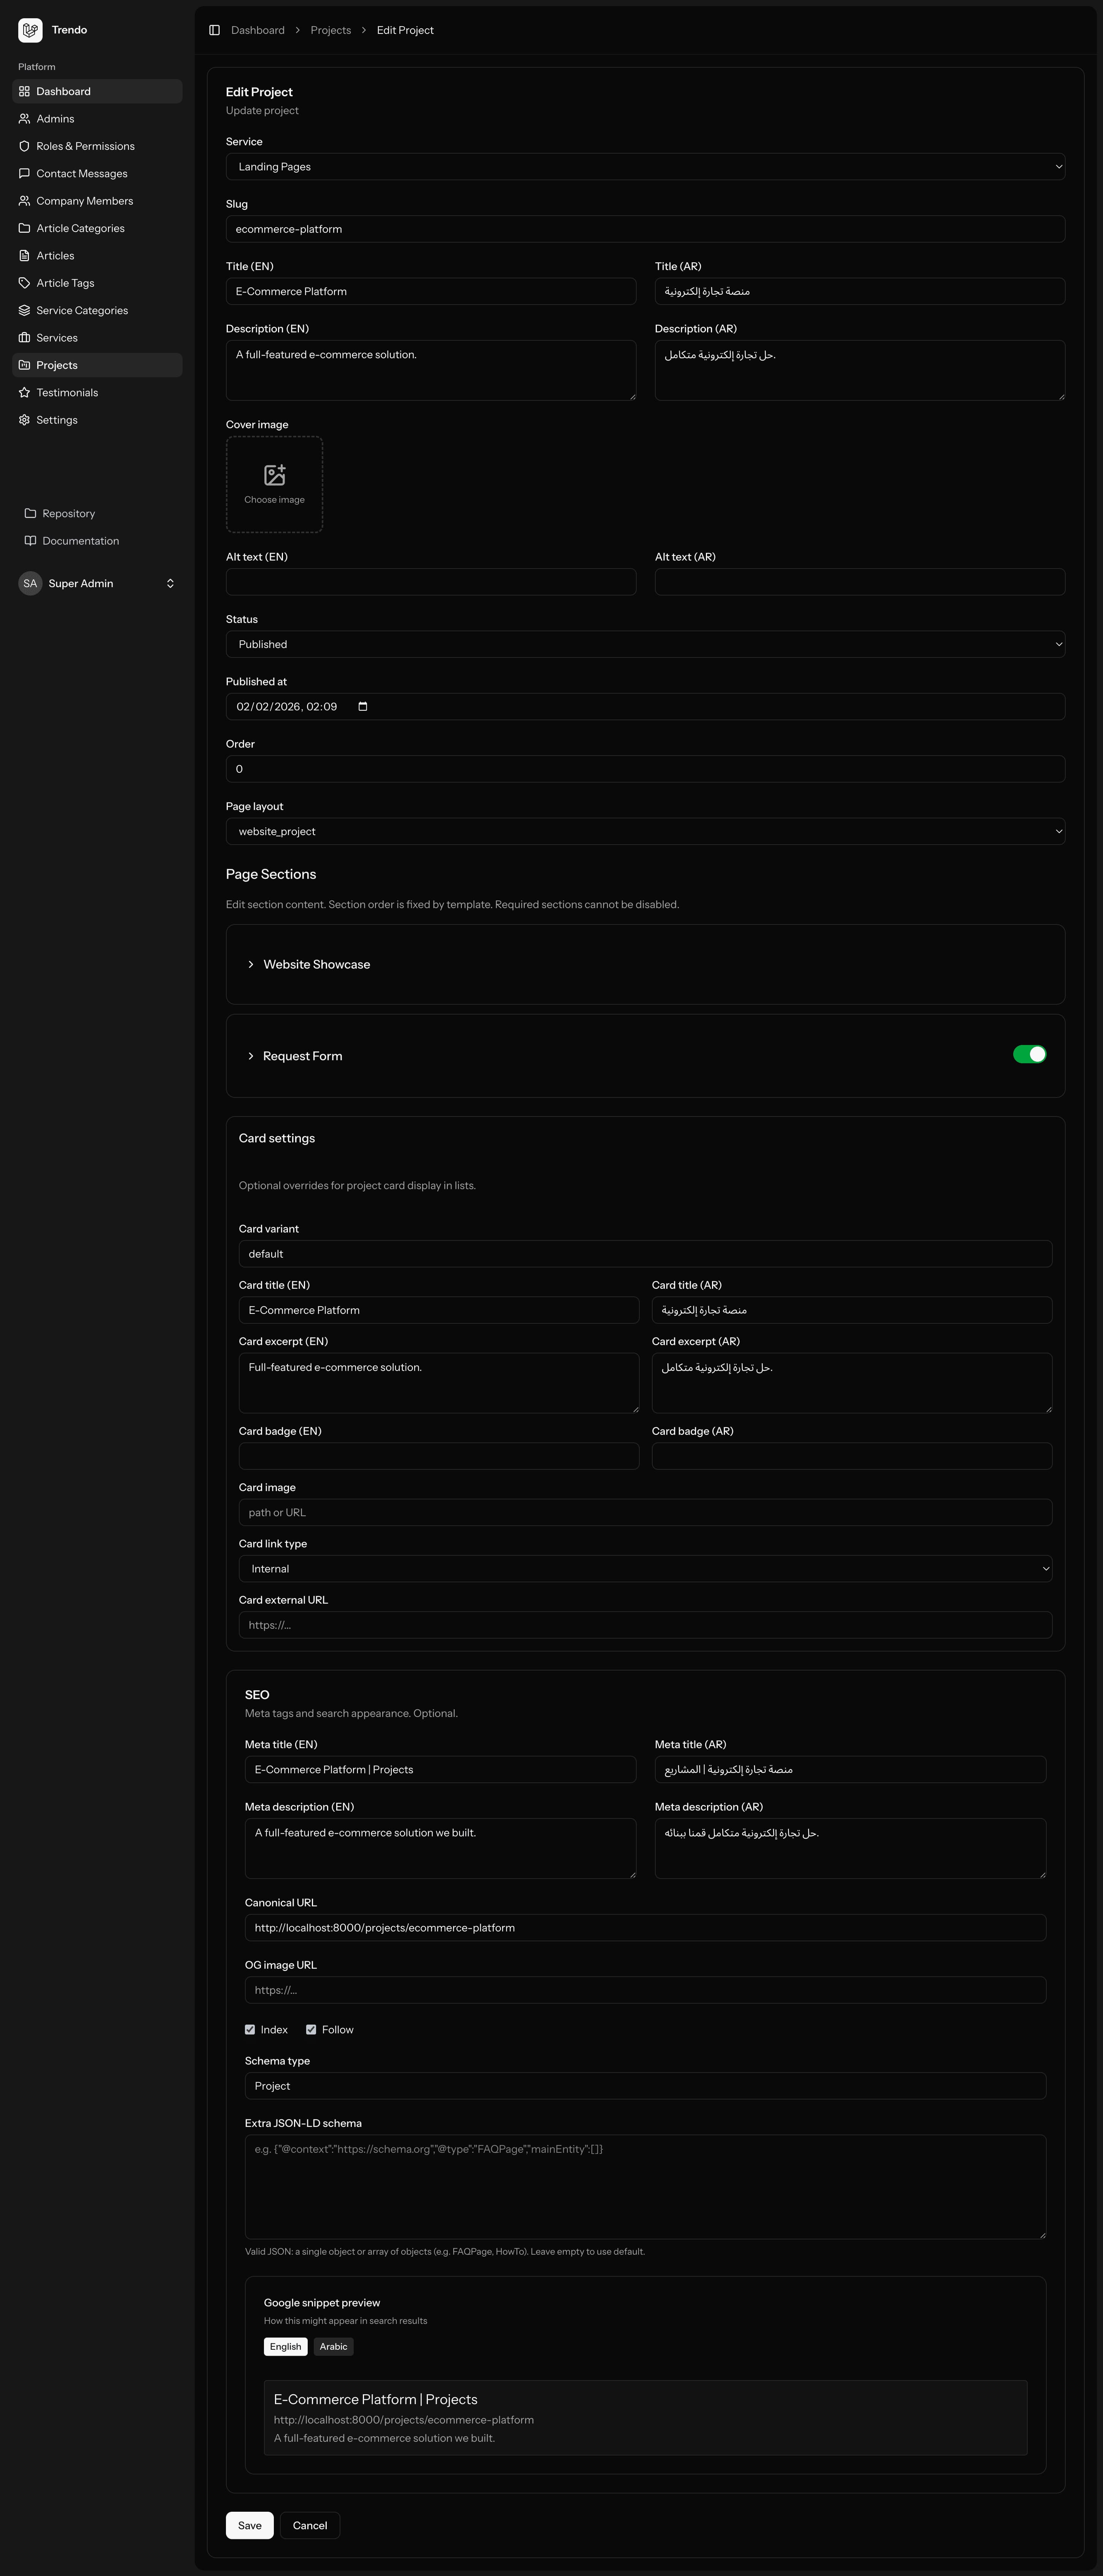Click the Trendo logo icon
Screen dimensions: 1103x2576
(x=30, y=30)
